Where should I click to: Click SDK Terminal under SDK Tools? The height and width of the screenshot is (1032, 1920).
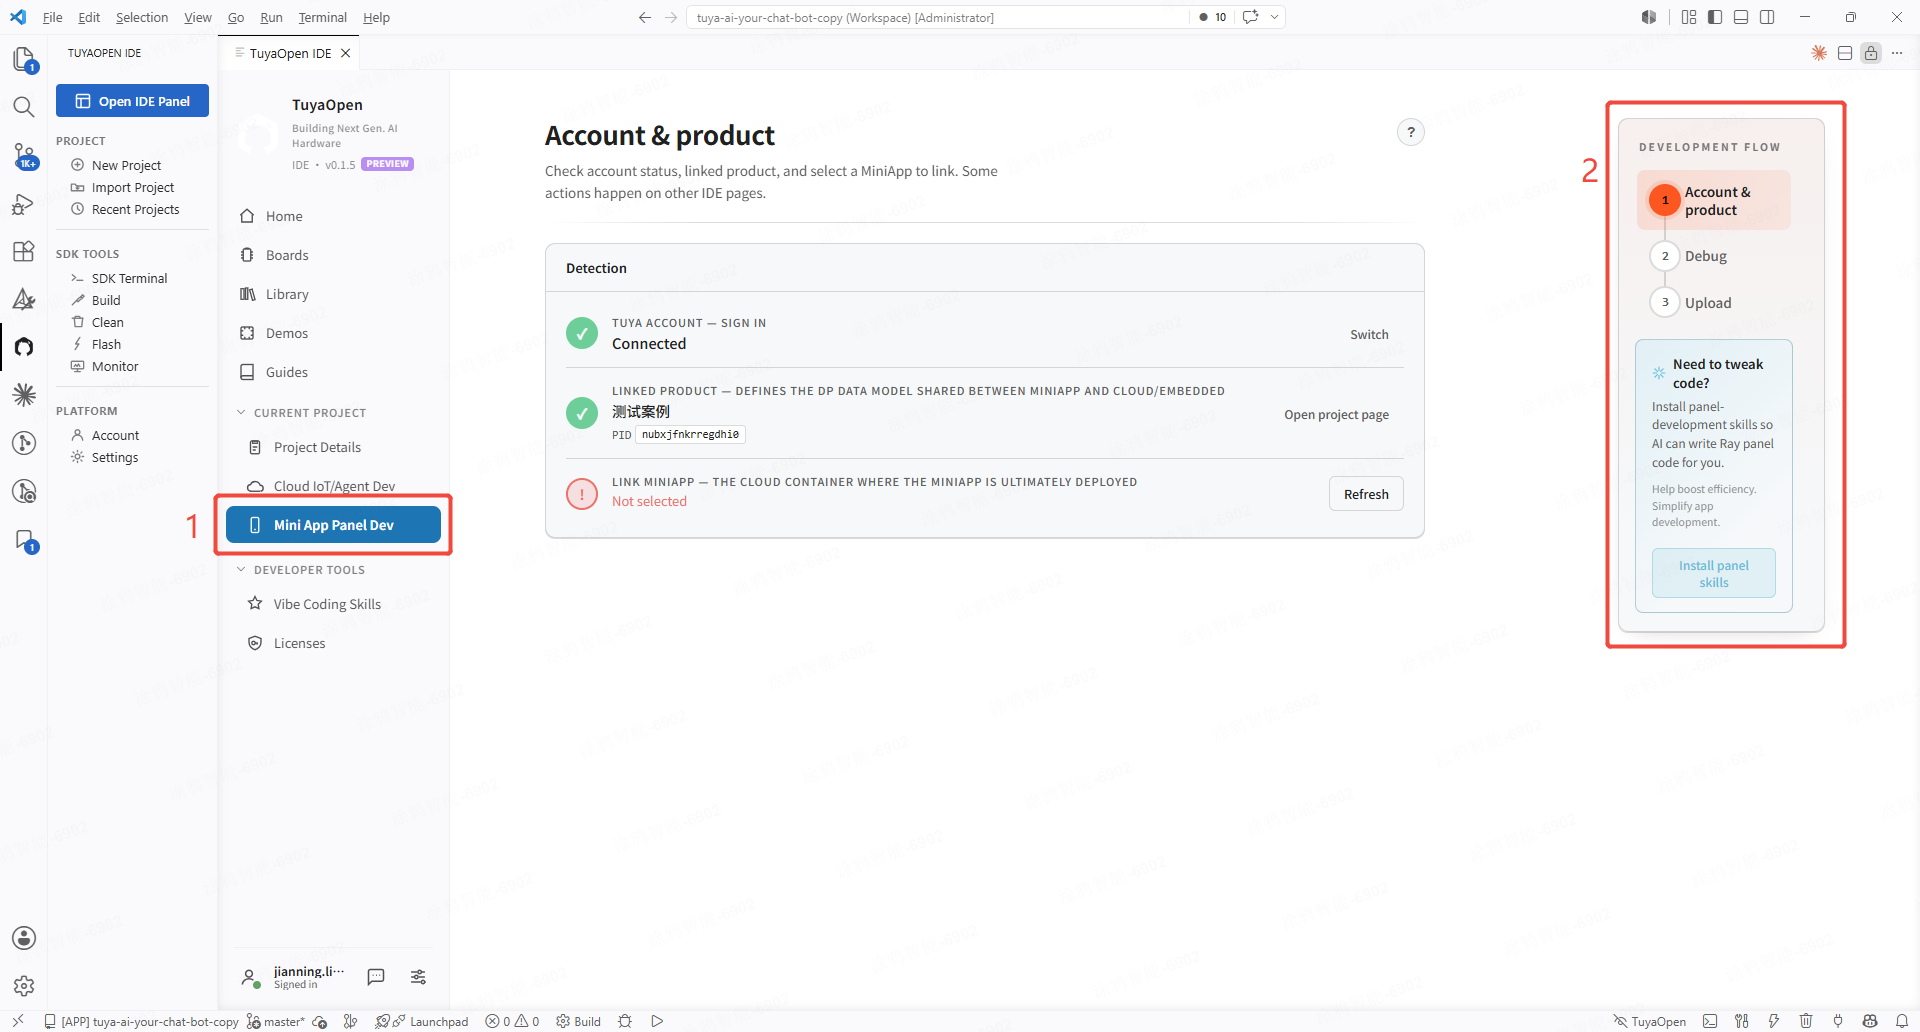(x=129, y=278)
